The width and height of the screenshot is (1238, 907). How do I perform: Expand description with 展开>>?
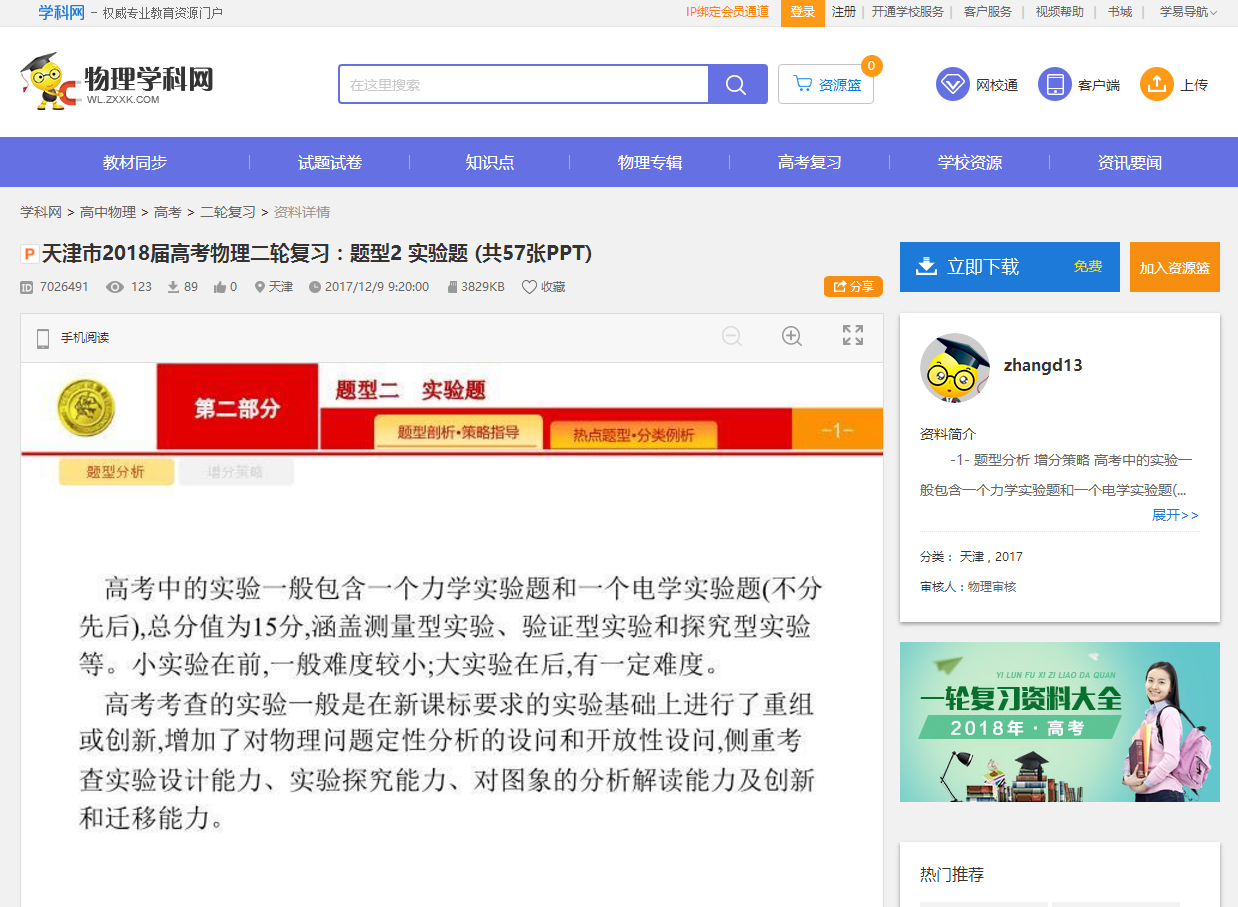pos(1174,515)
